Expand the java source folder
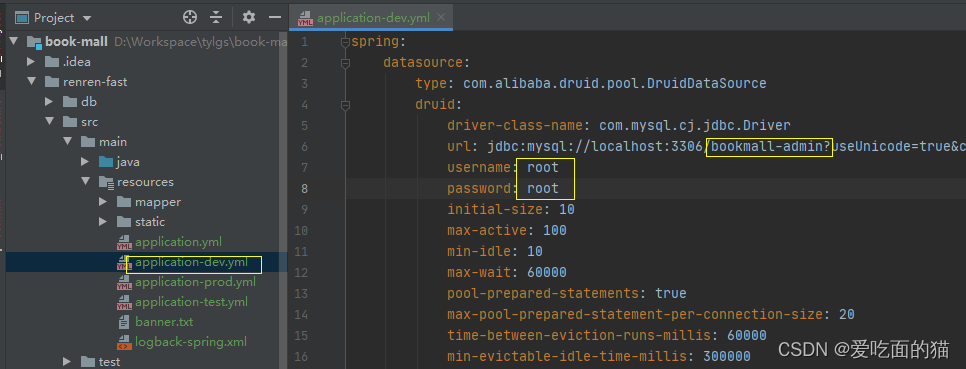 click(x=85, y=162)
